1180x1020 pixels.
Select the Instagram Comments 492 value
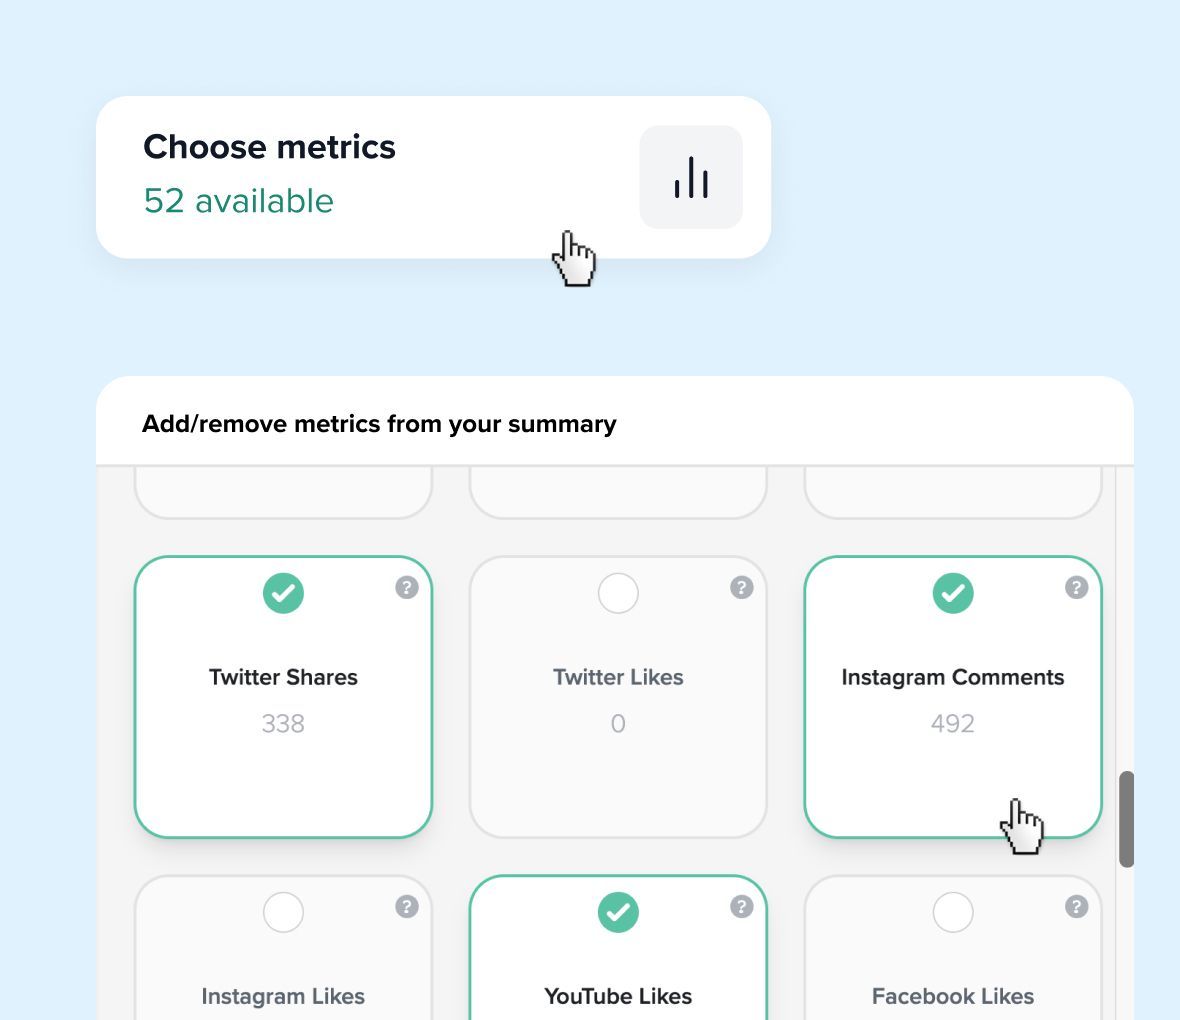[x=953, y=723]
